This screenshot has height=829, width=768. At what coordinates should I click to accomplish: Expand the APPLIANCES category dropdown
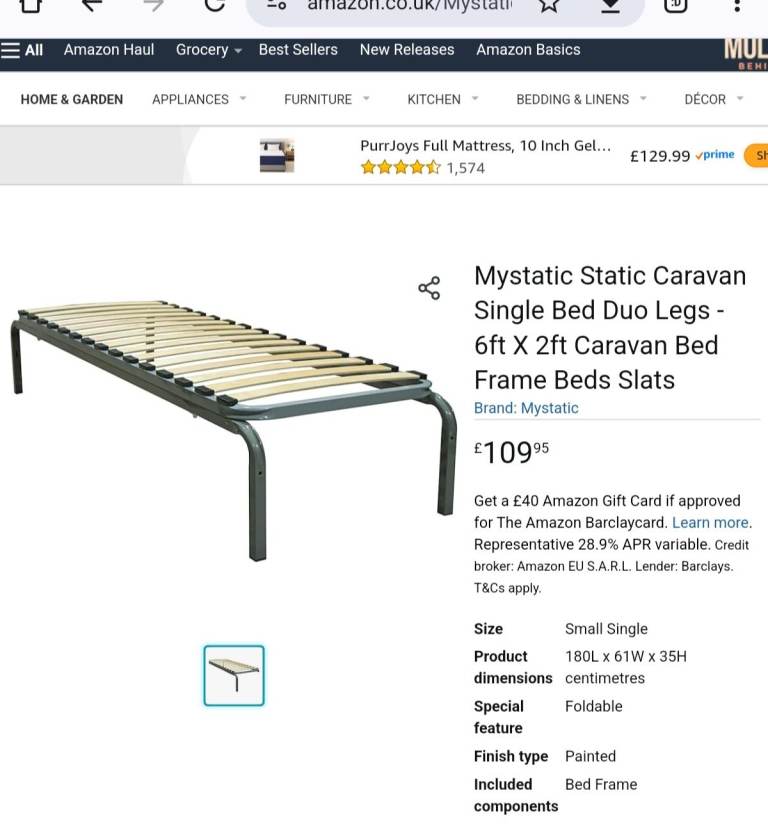199,99
